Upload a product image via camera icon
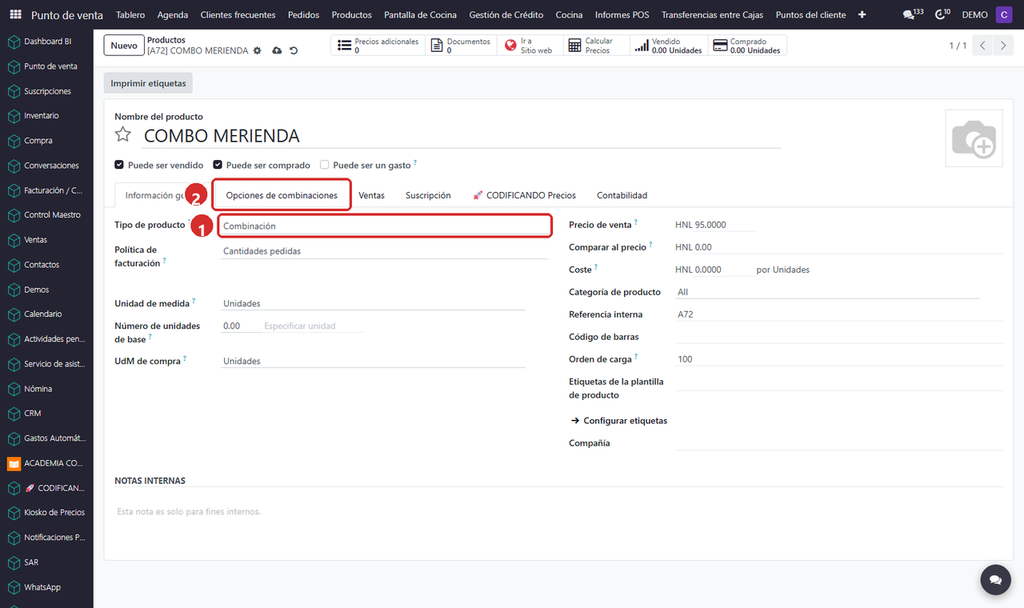The height and width of the screenshot is (608, 1024). tap(973, 138)
